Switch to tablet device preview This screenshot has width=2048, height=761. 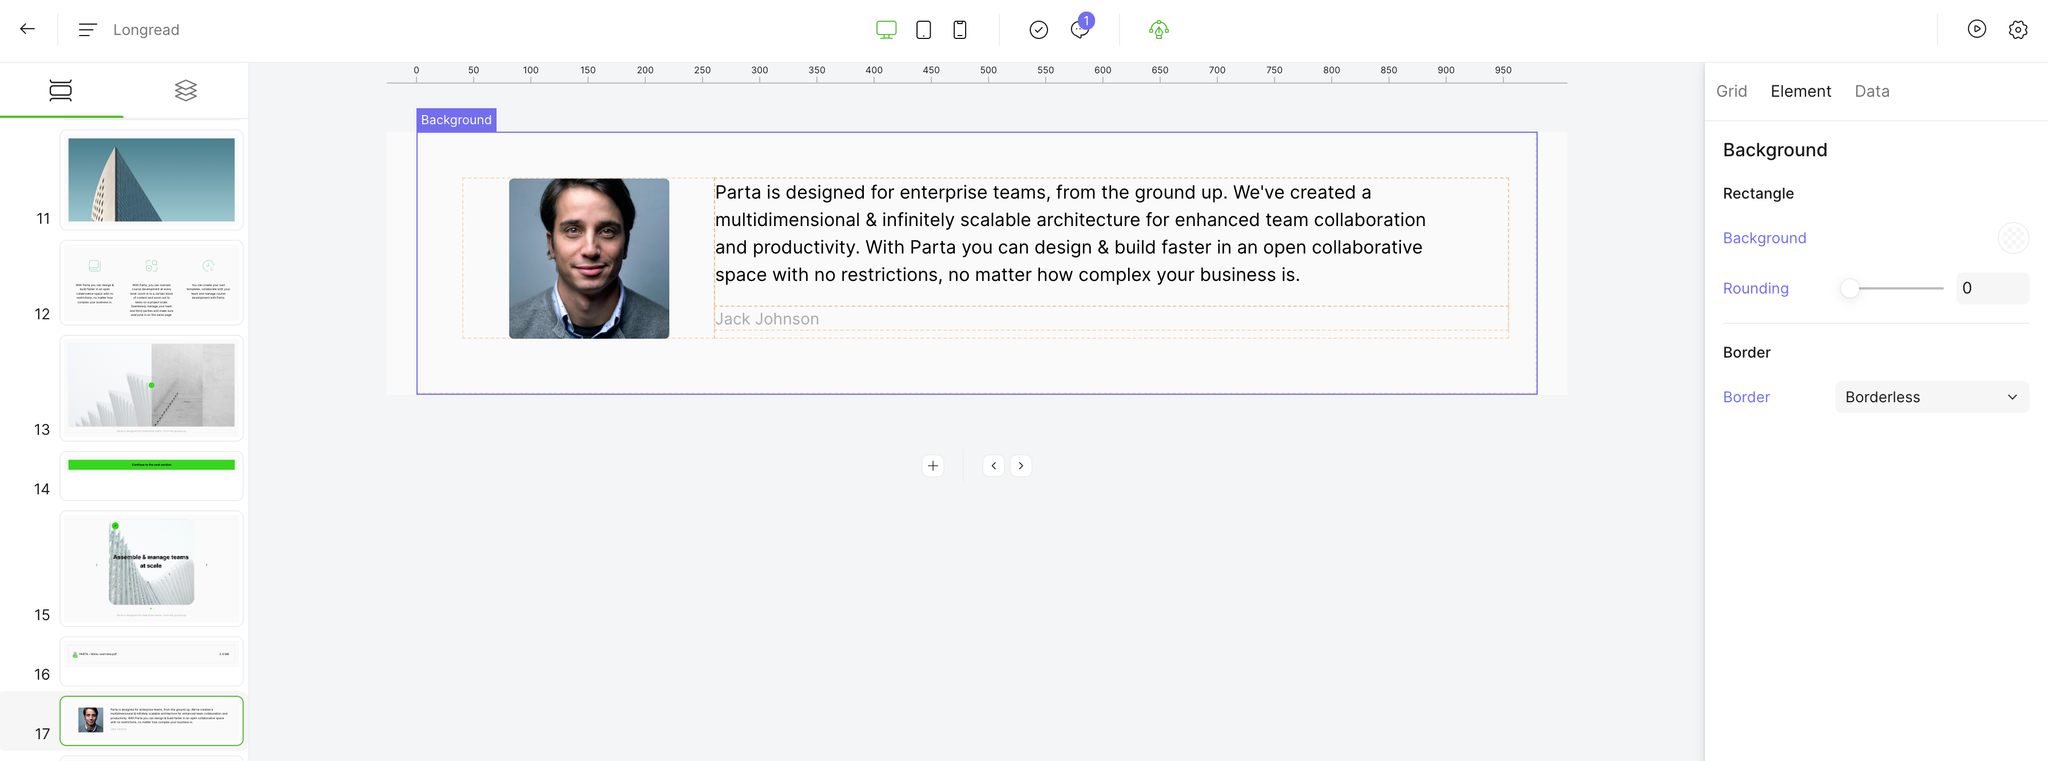924,30
